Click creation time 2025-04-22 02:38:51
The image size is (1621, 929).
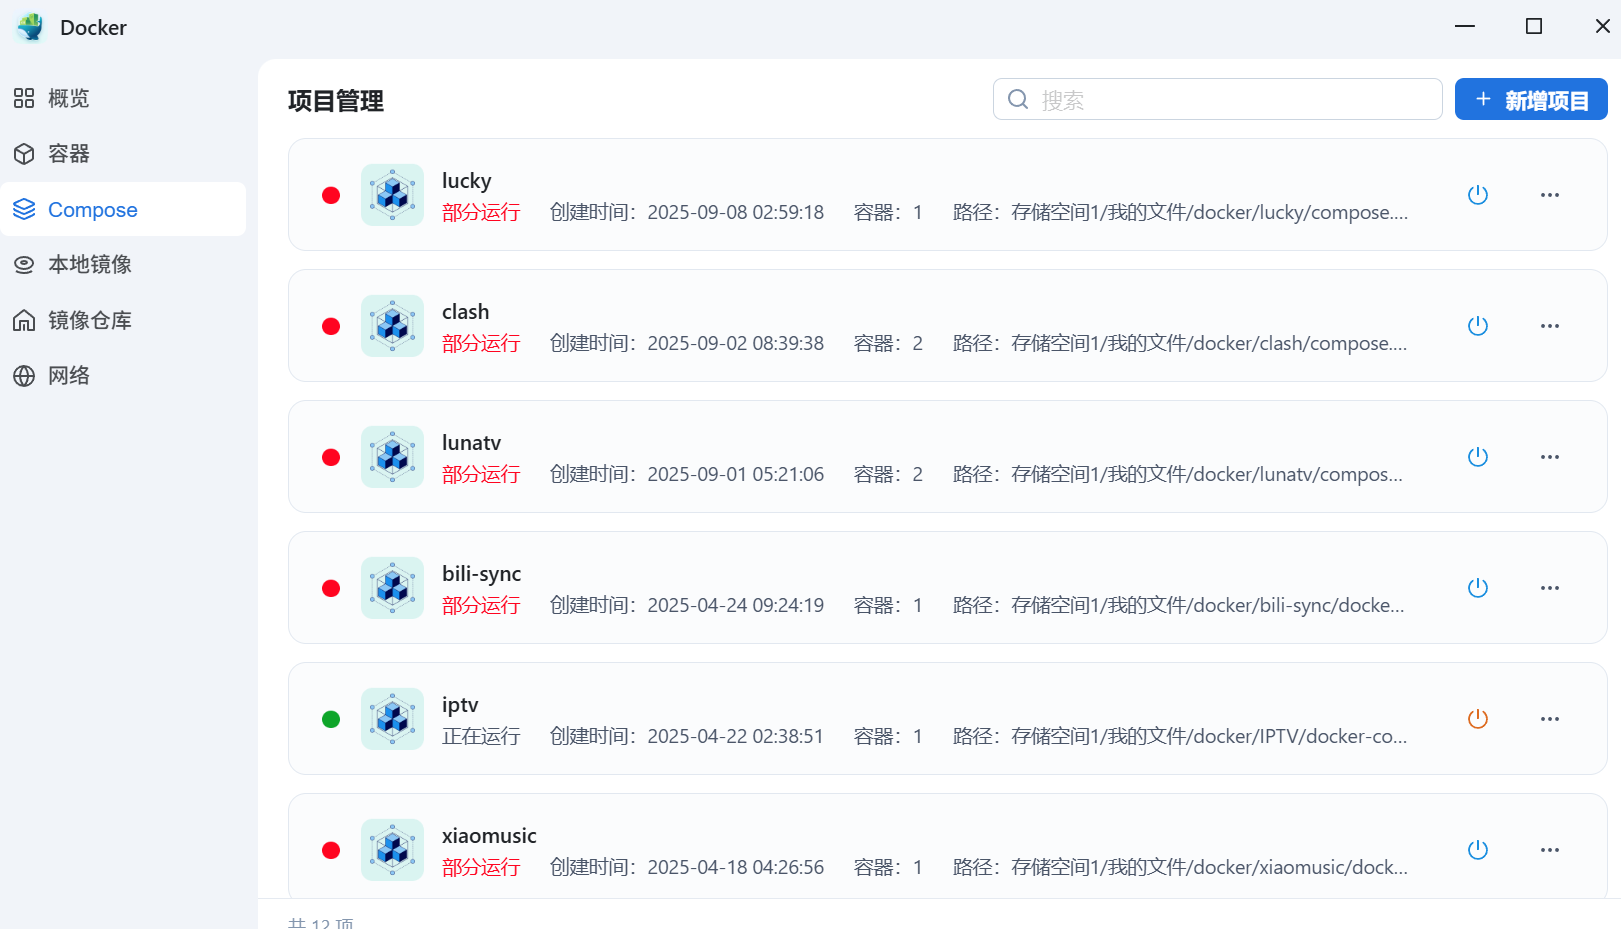point(736,736)
